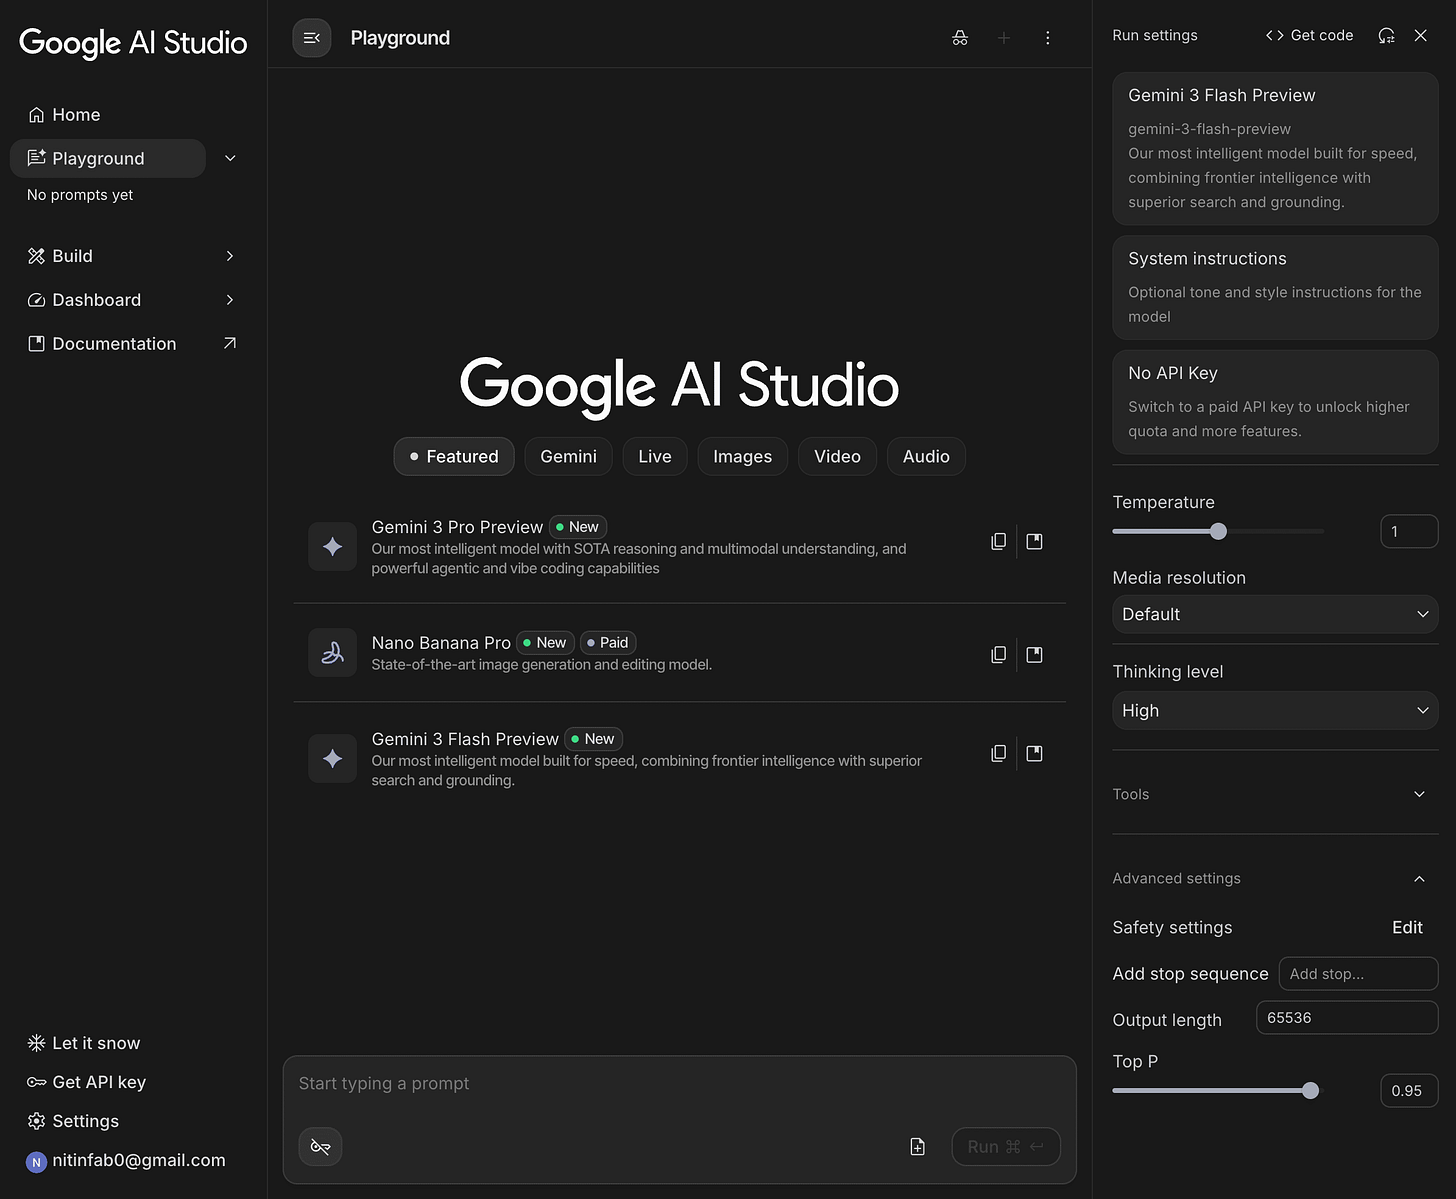
Task: Select the Live tab
Action: tap(655, 456)
